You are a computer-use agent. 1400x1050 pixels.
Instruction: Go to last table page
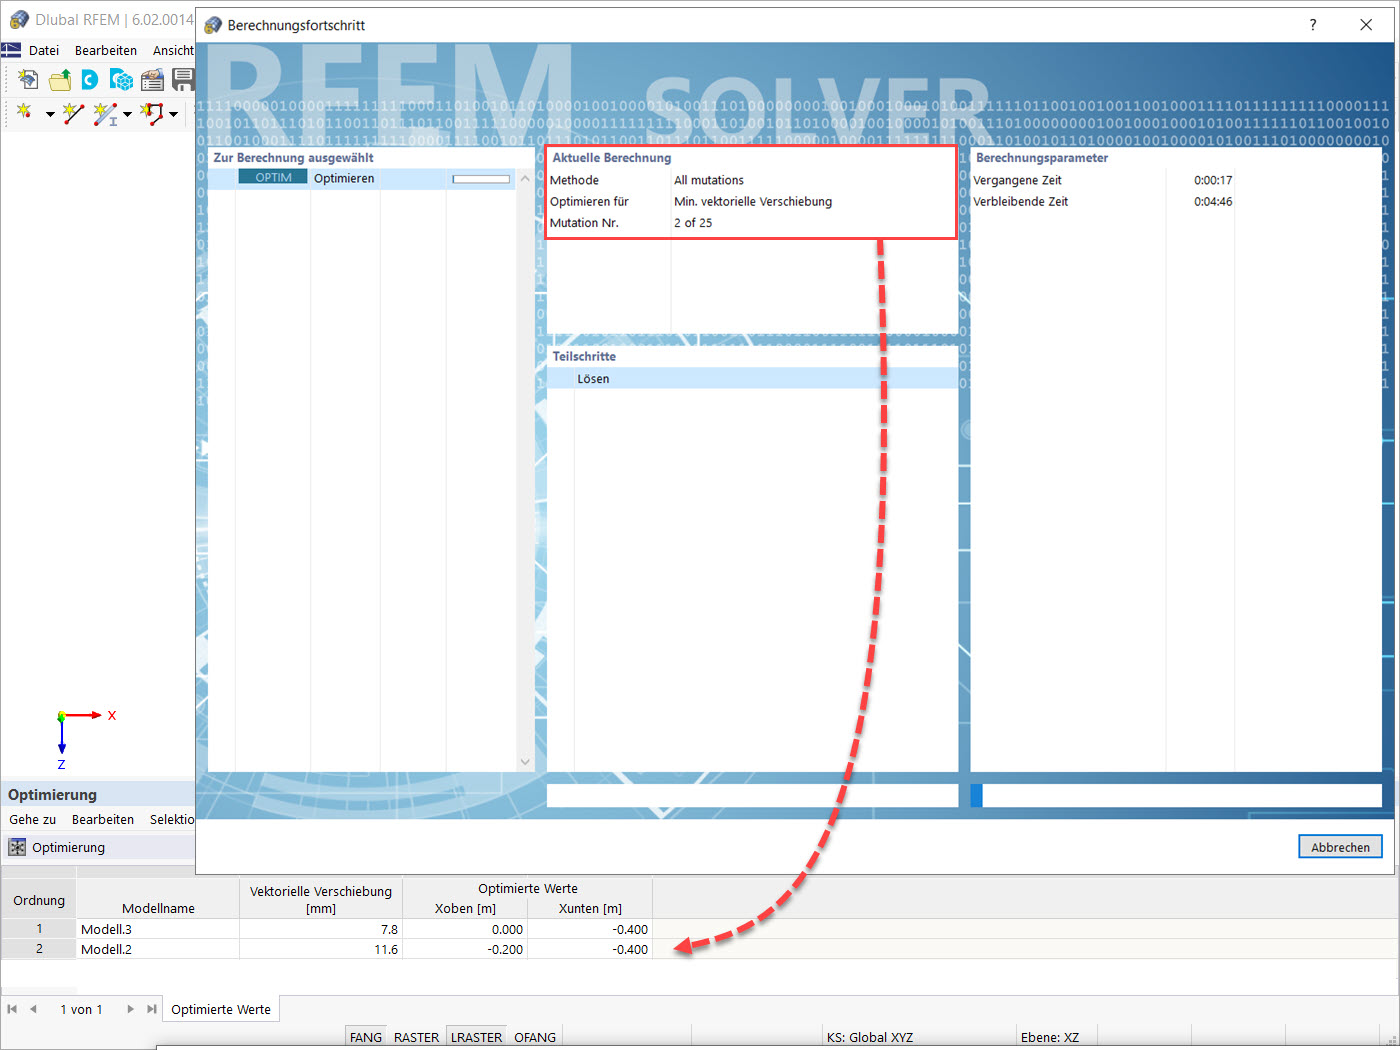click(151, 1009)
